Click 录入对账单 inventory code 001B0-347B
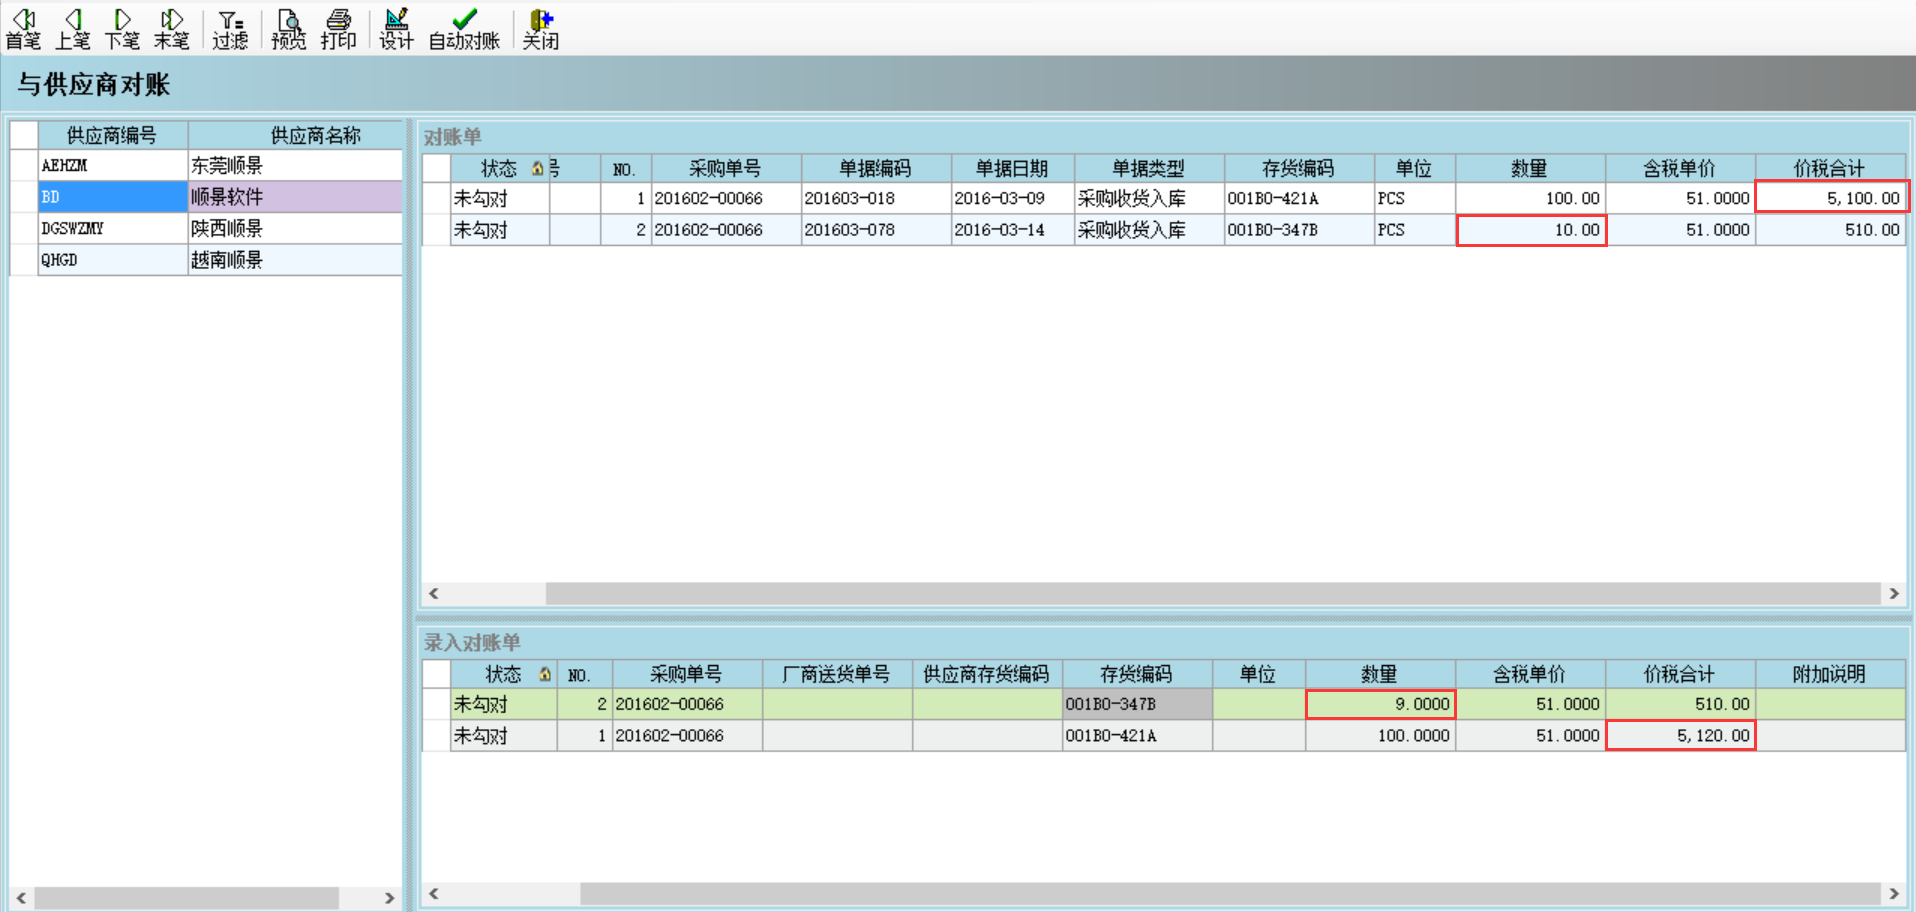 coord(1137,704)
